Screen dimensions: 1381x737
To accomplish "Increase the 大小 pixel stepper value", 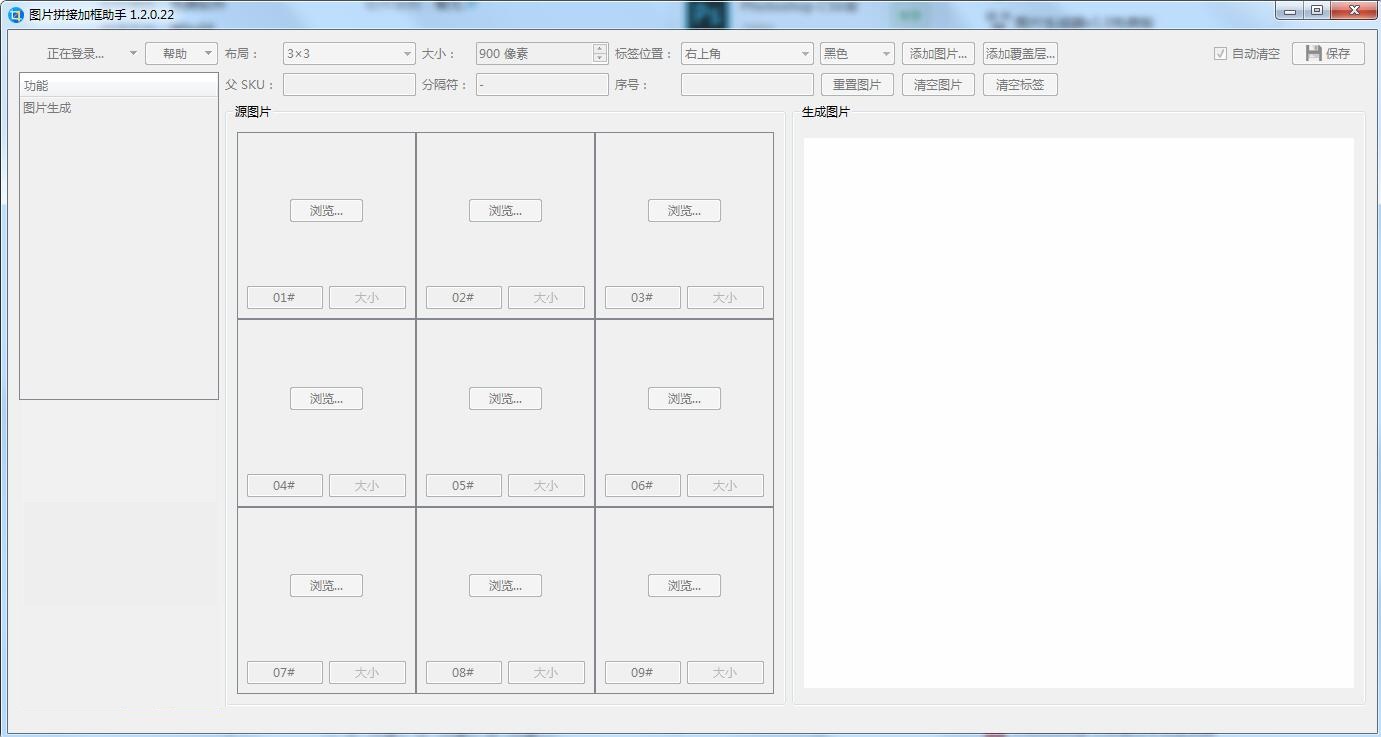I will click(600, 48).
